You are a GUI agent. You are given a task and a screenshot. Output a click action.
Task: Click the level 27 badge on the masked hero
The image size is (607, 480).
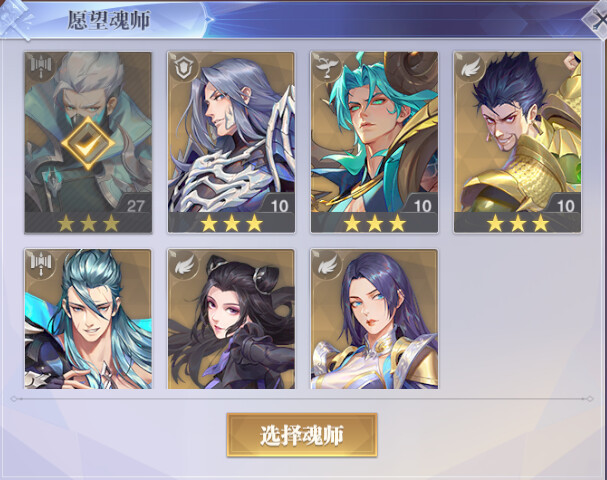click(135, 205)
